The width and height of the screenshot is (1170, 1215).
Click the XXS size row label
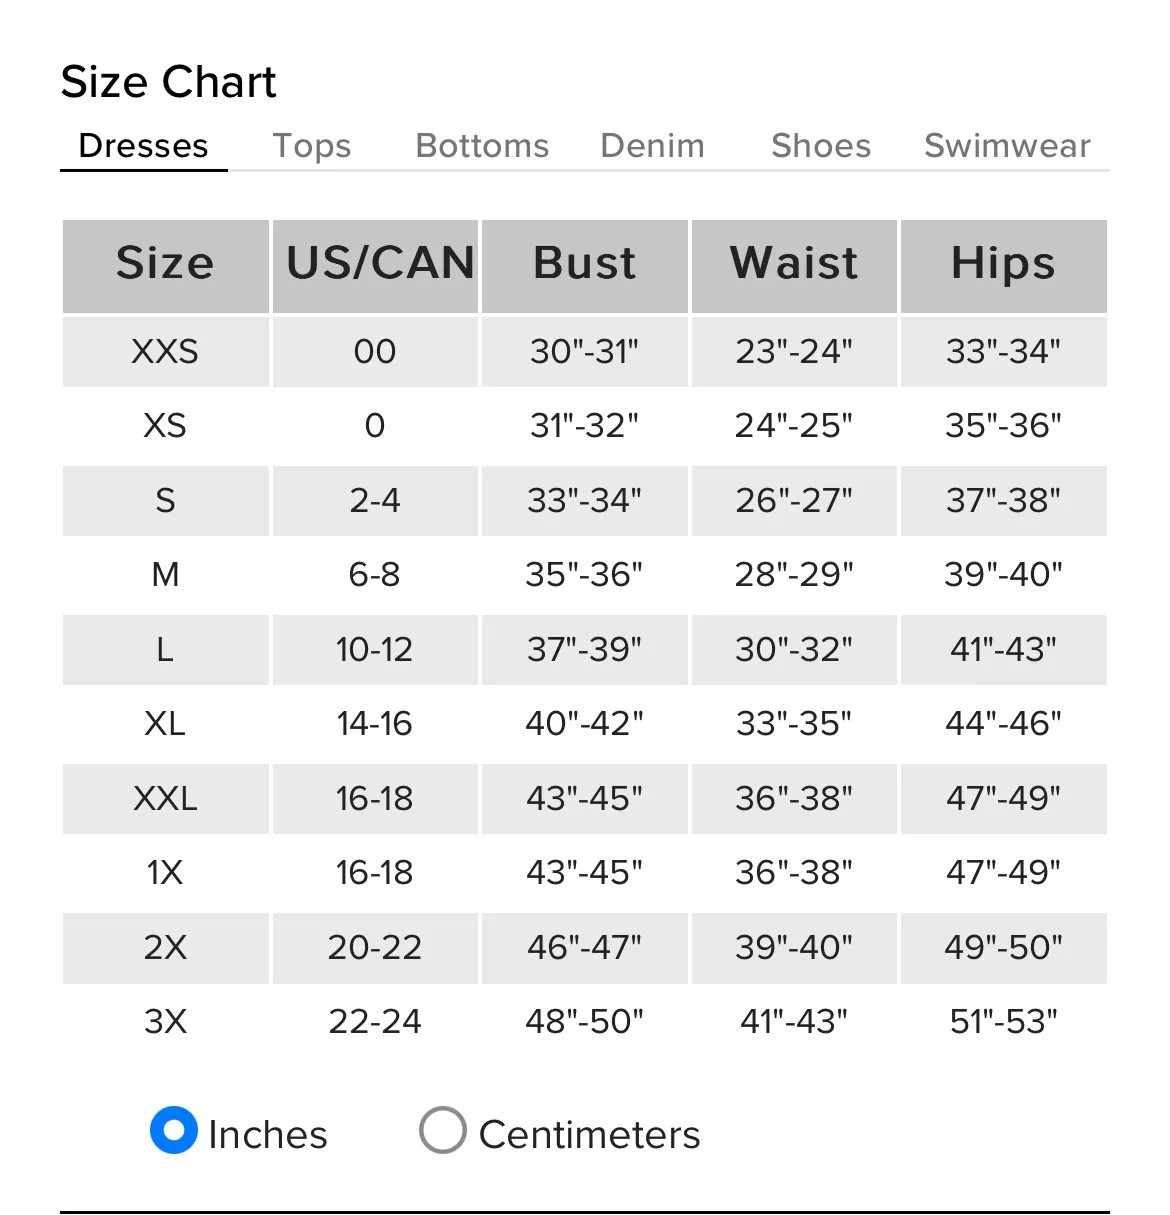[165, 352]
